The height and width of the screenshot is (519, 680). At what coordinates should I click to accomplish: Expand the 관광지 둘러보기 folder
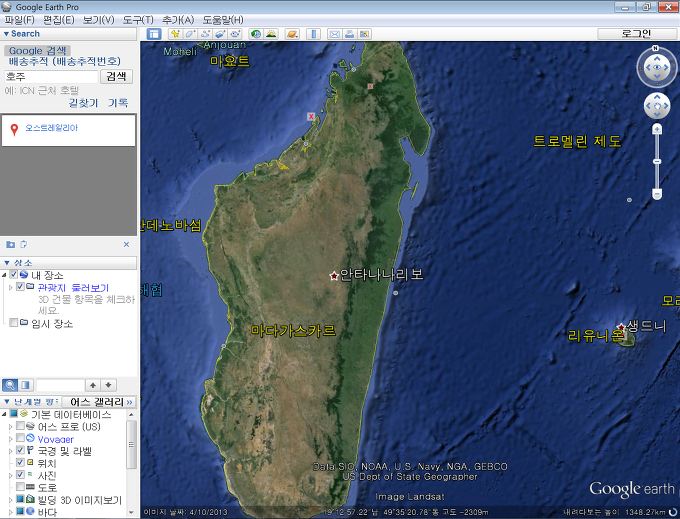coord(10,287)
